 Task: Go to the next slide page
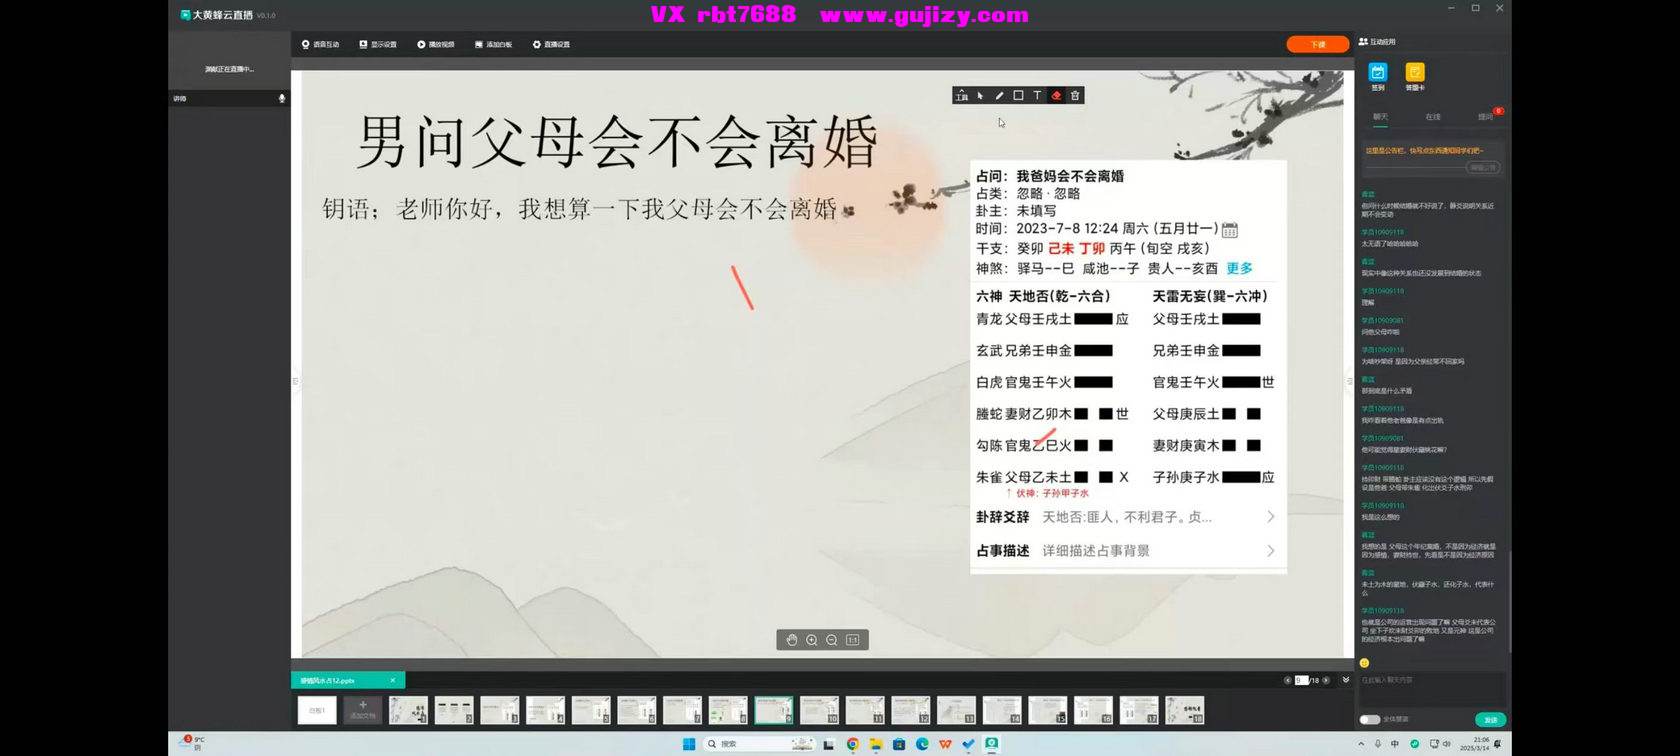coord(1326,680)
